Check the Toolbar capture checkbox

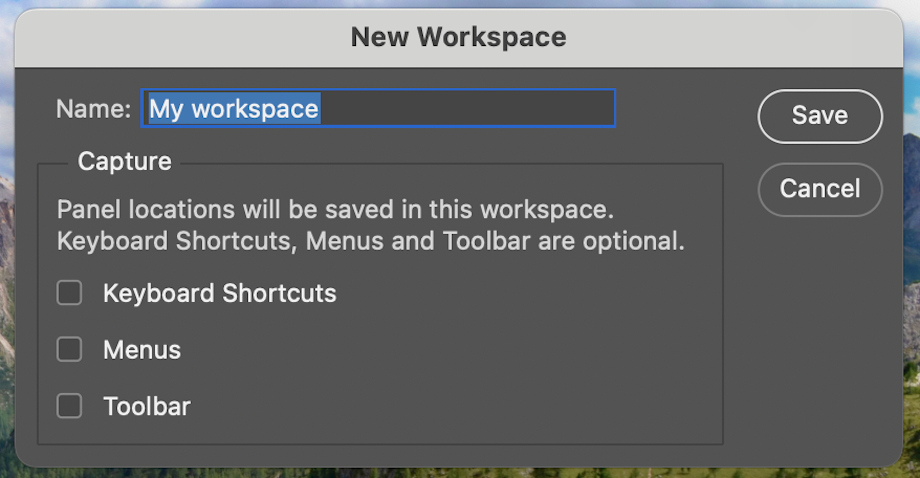point(69,406)
